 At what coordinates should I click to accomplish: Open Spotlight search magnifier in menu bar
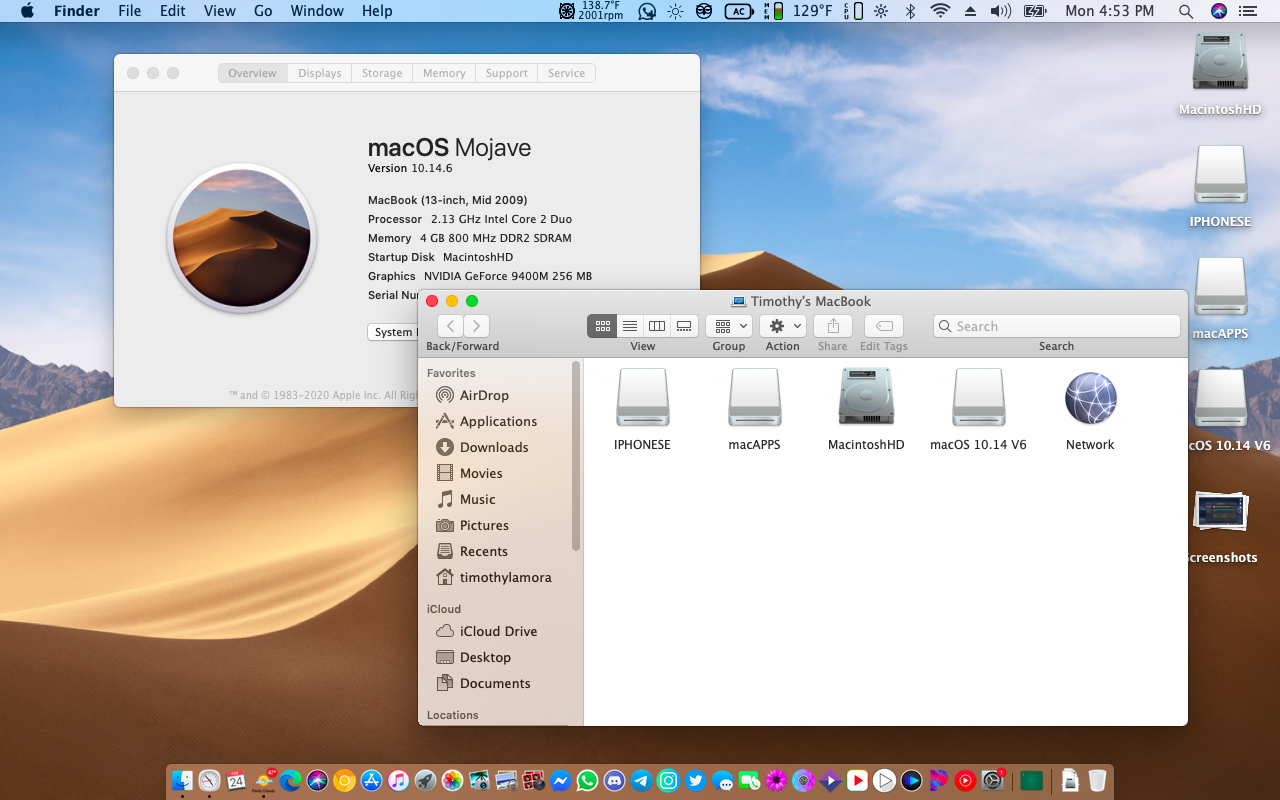pos(1185,11)
